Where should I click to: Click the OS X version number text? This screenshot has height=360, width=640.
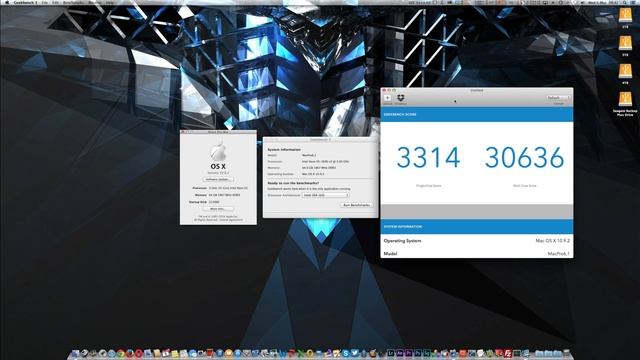click(x=218, y=173)
